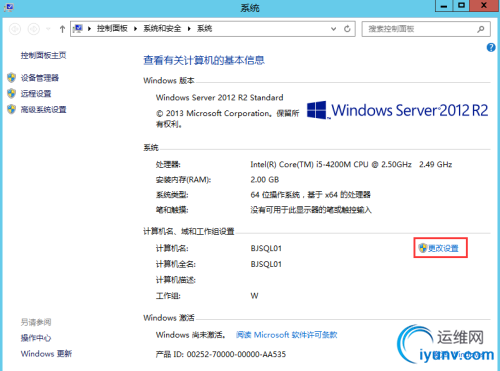The height and width of the screenshot is (371, 500).
Task: Click the computer icon in the address bar
Action: 78,29
